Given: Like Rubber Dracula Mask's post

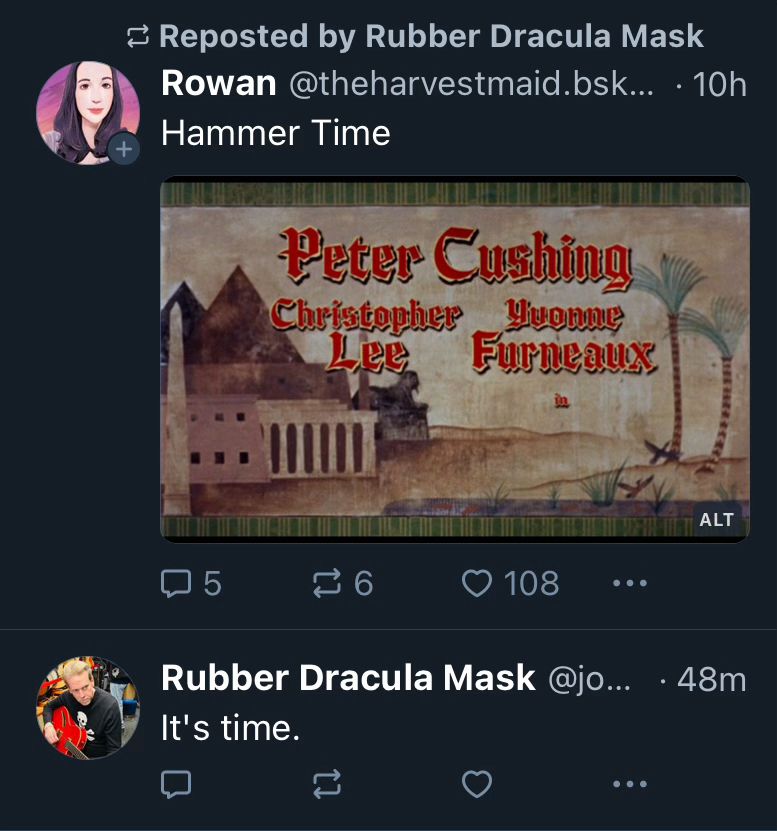Looking at the screenshot, I should pyautogui.click(x=477, y=784).
